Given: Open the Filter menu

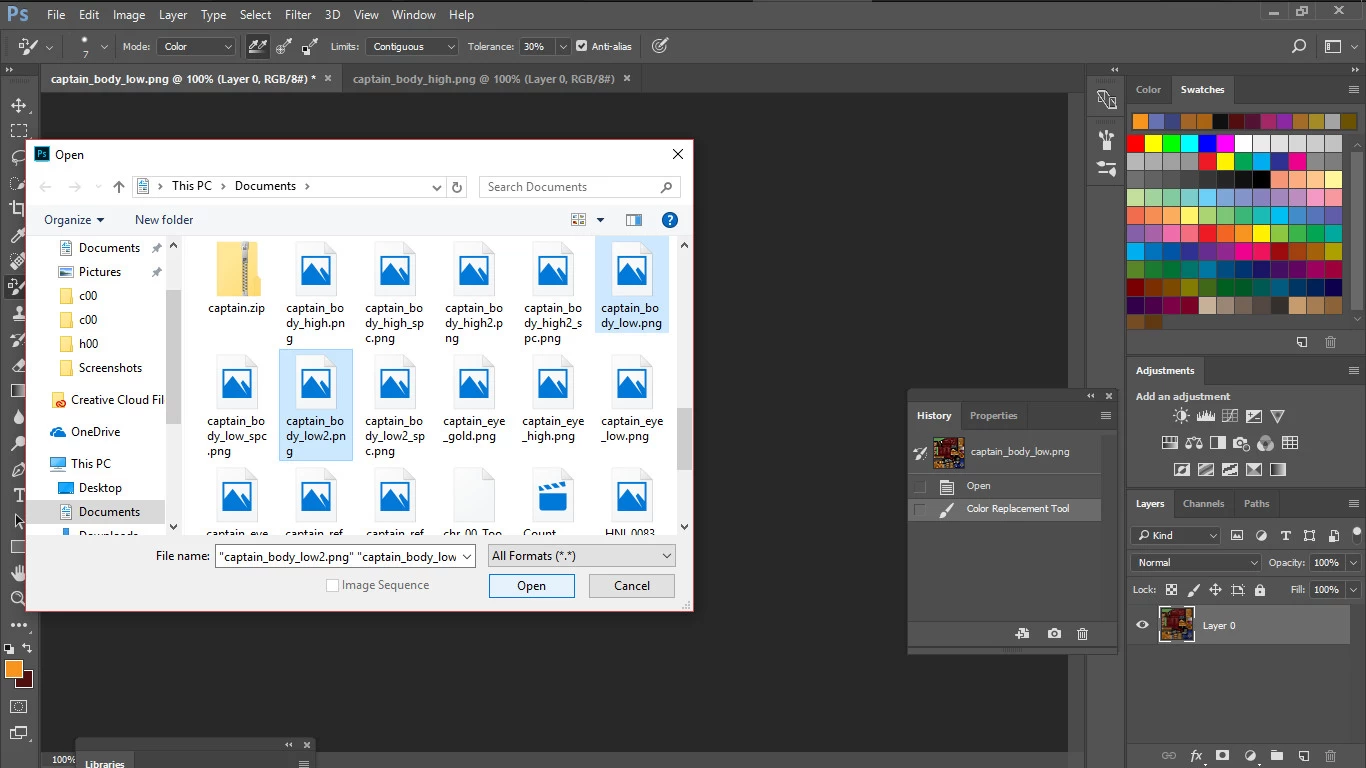Looking at the screenshot, I should pyautogui.click(x=298, y=15).
